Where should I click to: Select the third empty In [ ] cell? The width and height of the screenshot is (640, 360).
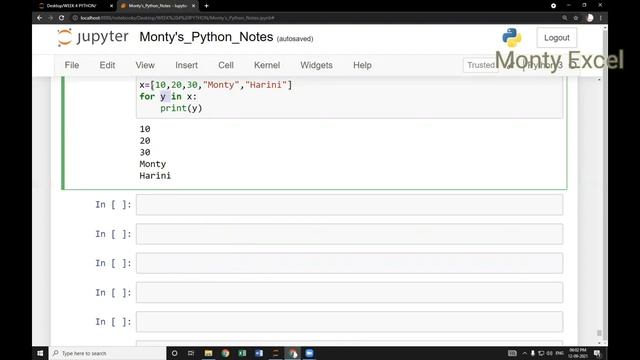tap(349, 263)
